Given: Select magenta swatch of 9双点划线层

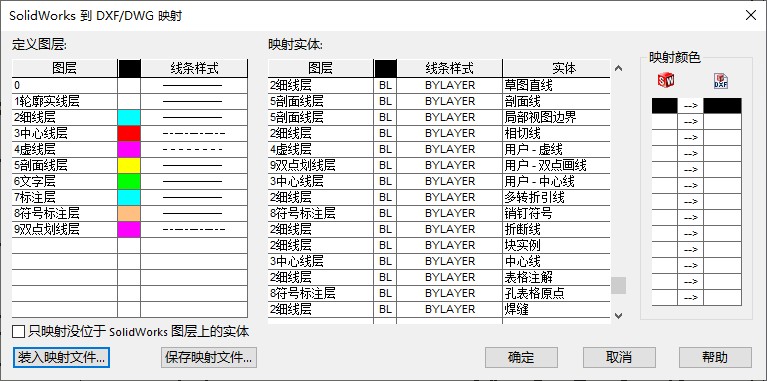Looking at the screenshot, I should click(x=129, y=229).
